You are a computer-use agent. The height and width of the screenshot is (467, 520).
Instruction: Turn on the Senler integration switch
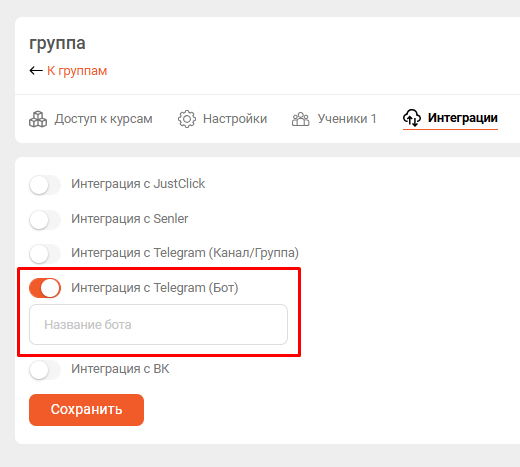point(45,220)
